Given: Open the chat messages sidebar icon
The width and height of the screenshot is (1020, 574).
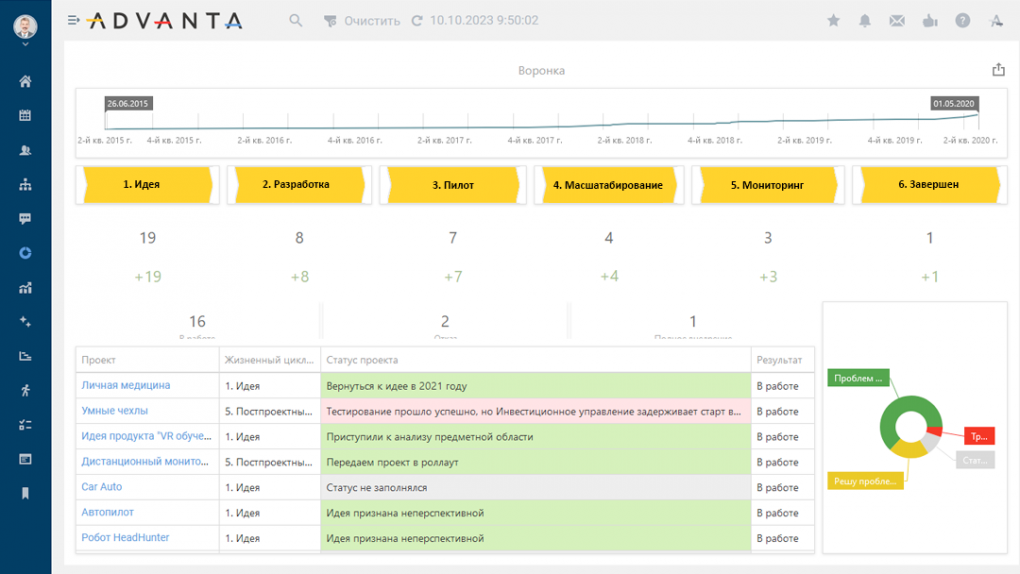Looking at the screenshot, I should tap(25, 219).
